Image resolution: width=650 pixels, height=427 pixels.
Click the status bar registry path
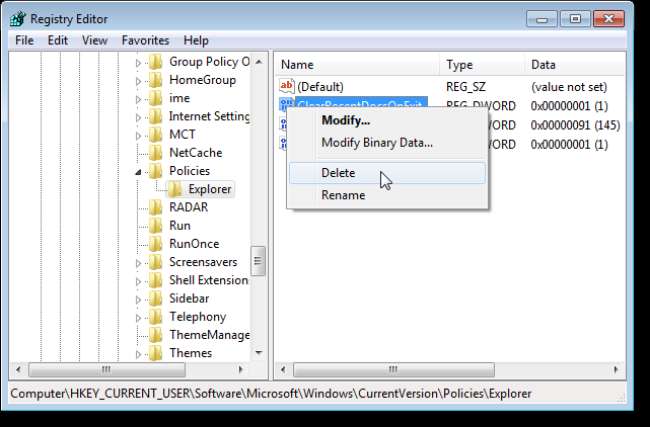click(x=271, y=393)
